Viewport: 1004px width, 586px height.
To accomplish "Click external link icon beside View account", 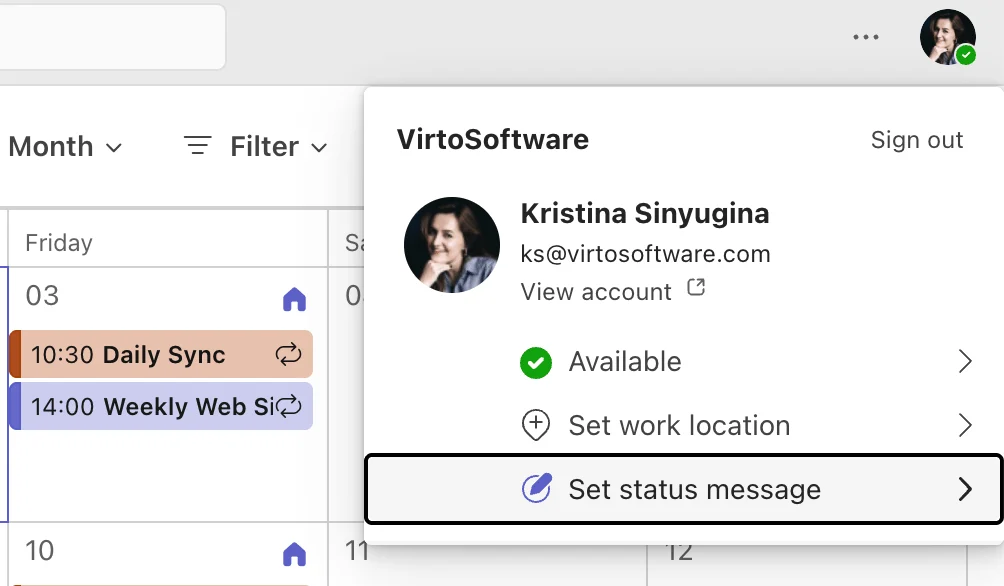I will tap(696, 288).
